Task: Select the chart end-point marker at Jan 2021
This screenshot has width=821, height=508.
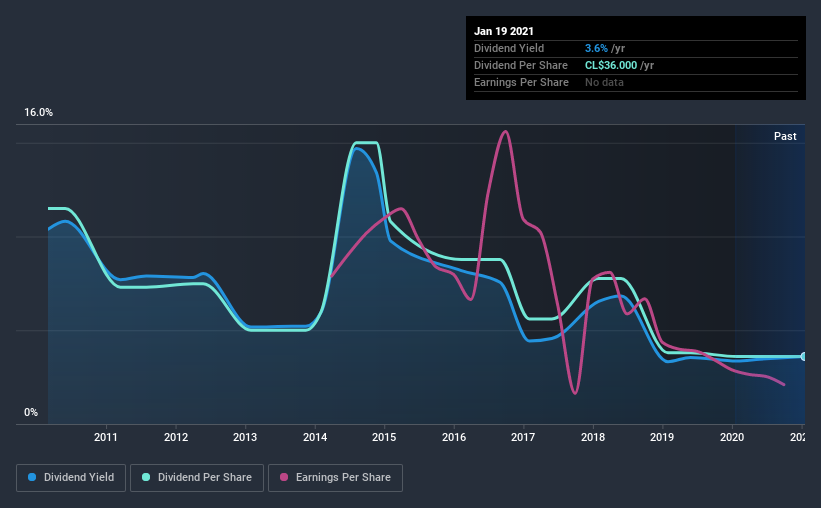Action: tap(803, 357)
